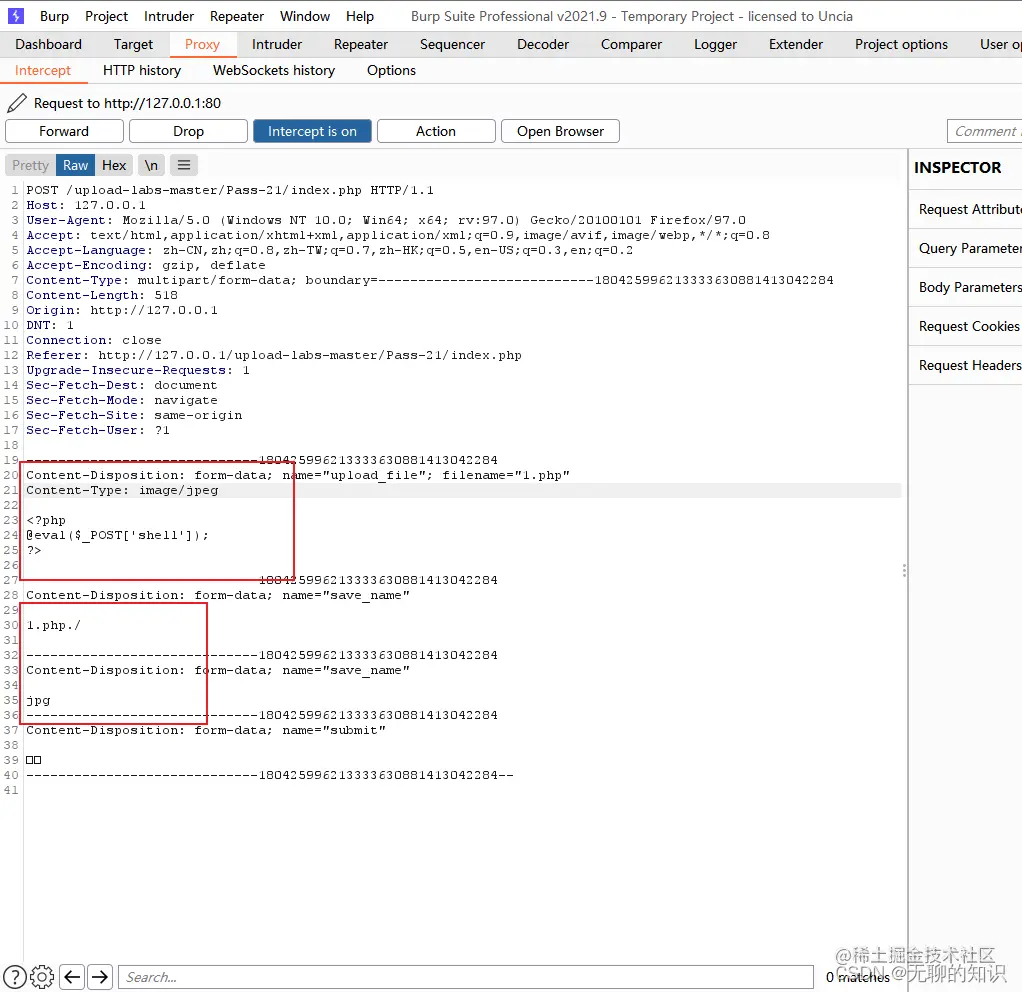Click Open Browser button
Image resolution: width=1022 pixels, height=992 pixels.
[x=561, y=131]
